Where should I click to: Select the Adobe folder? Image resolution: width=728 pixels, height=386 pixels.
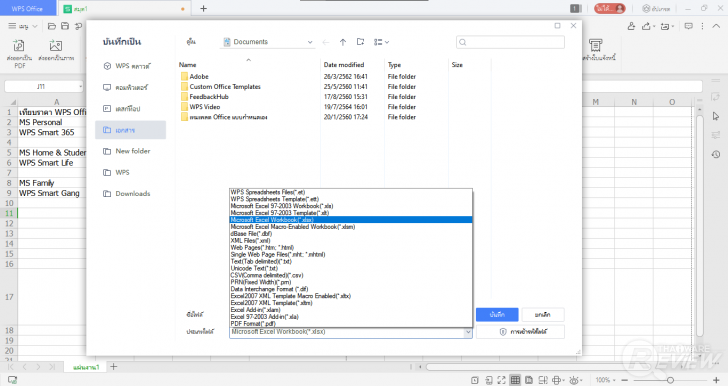click(195, 77)
